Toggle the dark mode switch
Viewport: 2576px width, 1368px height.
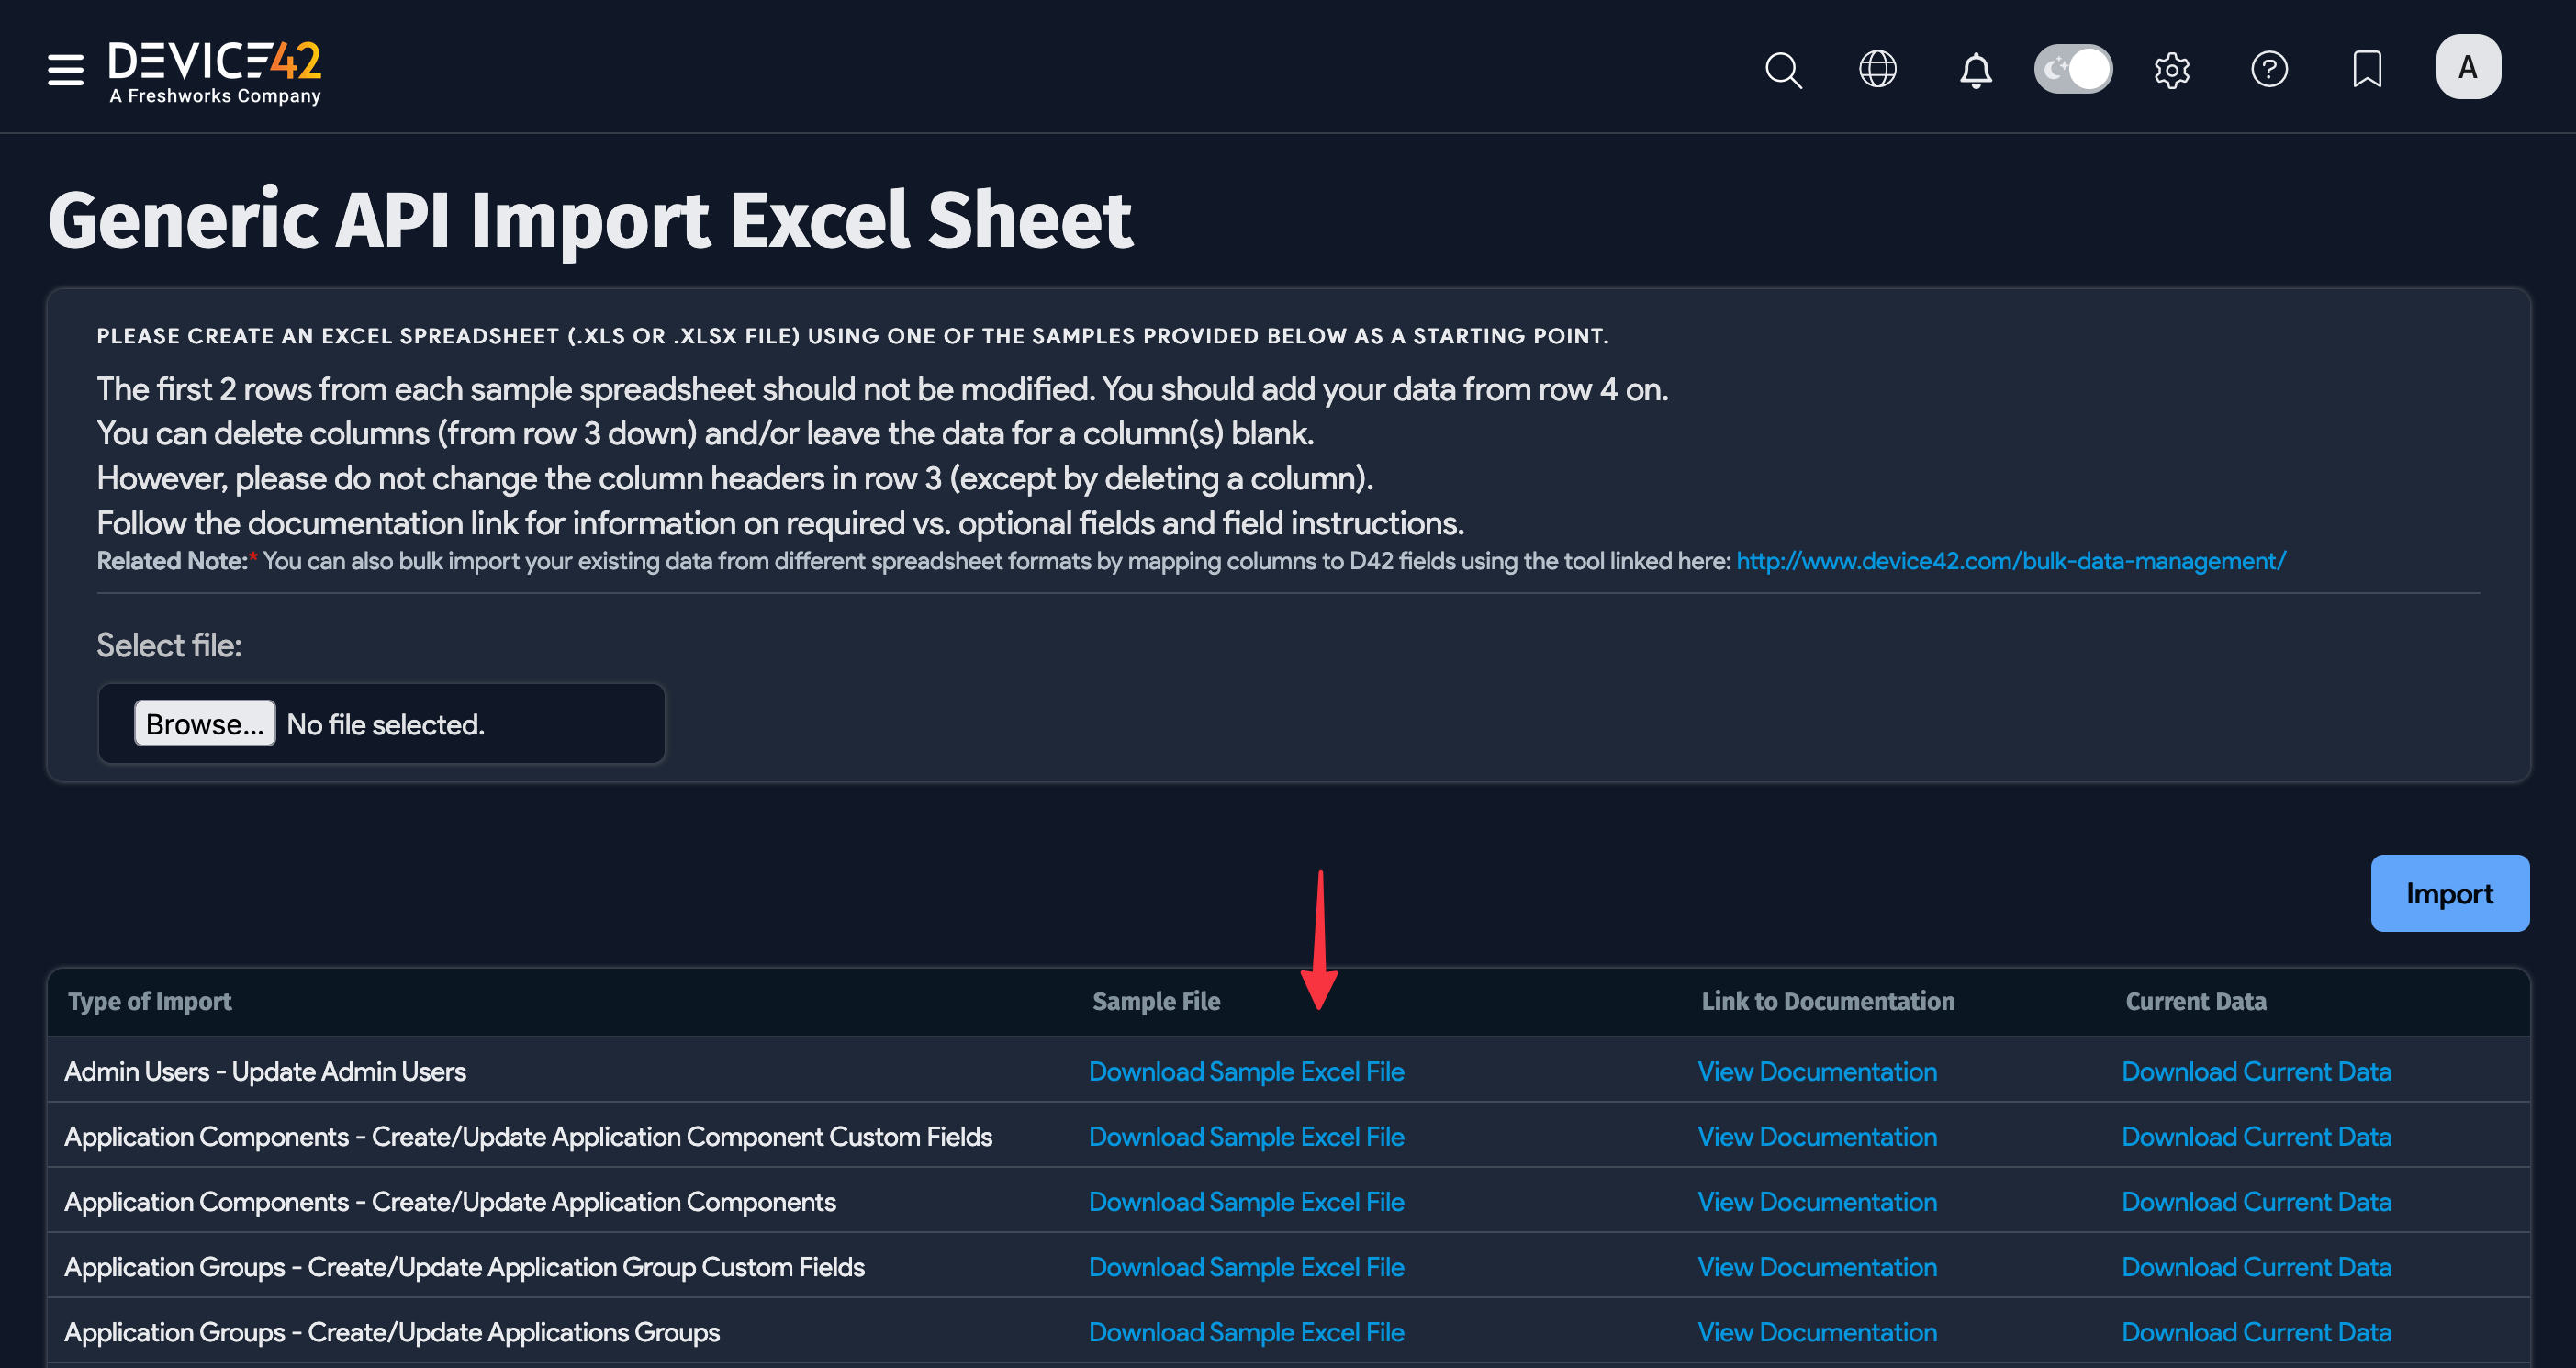[x=2073, y=70]
